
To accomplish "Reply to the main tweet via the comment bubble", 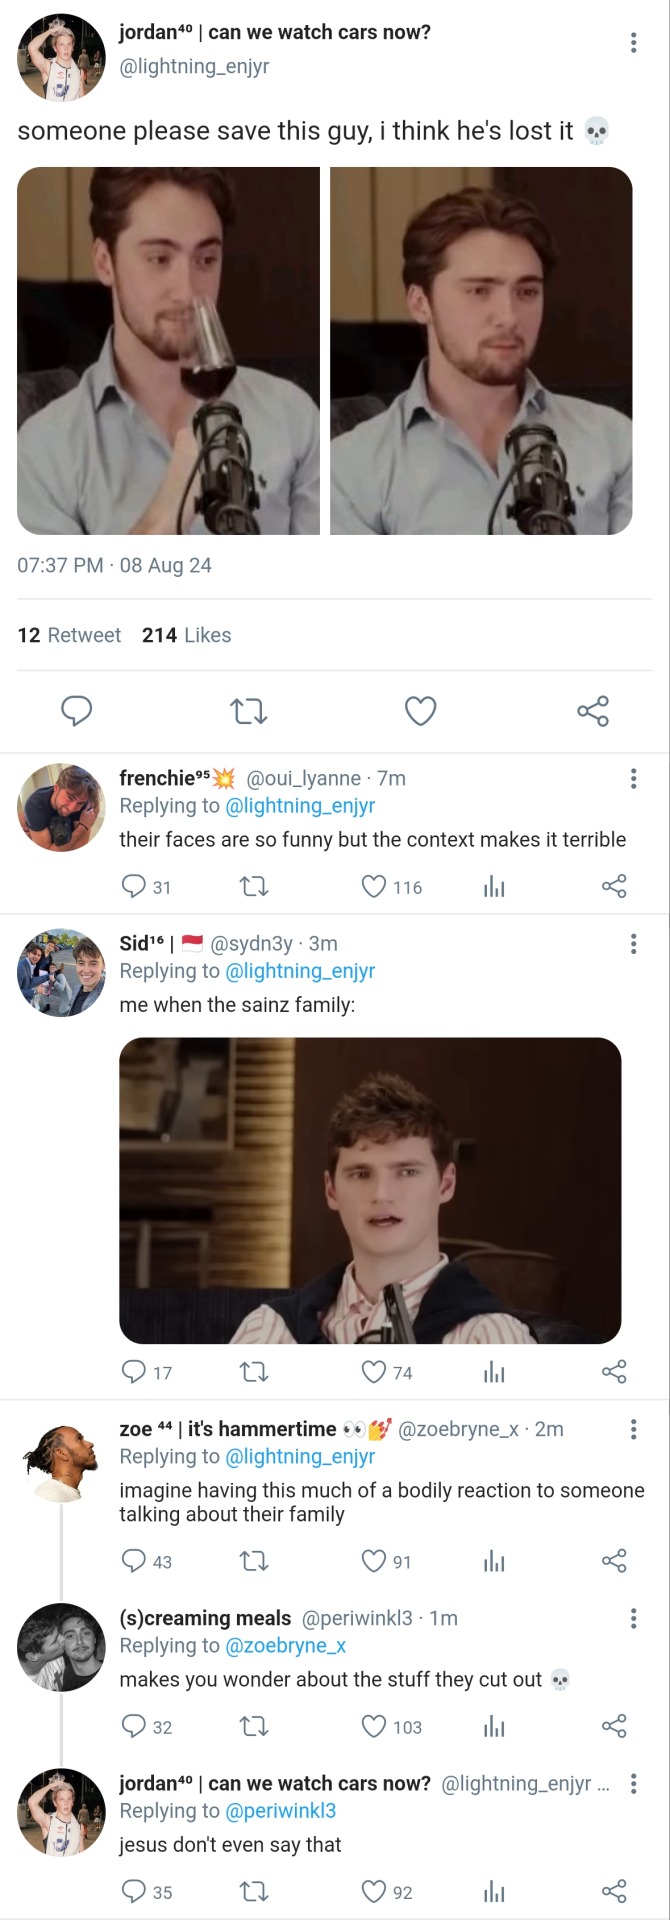I will point(77,711).
